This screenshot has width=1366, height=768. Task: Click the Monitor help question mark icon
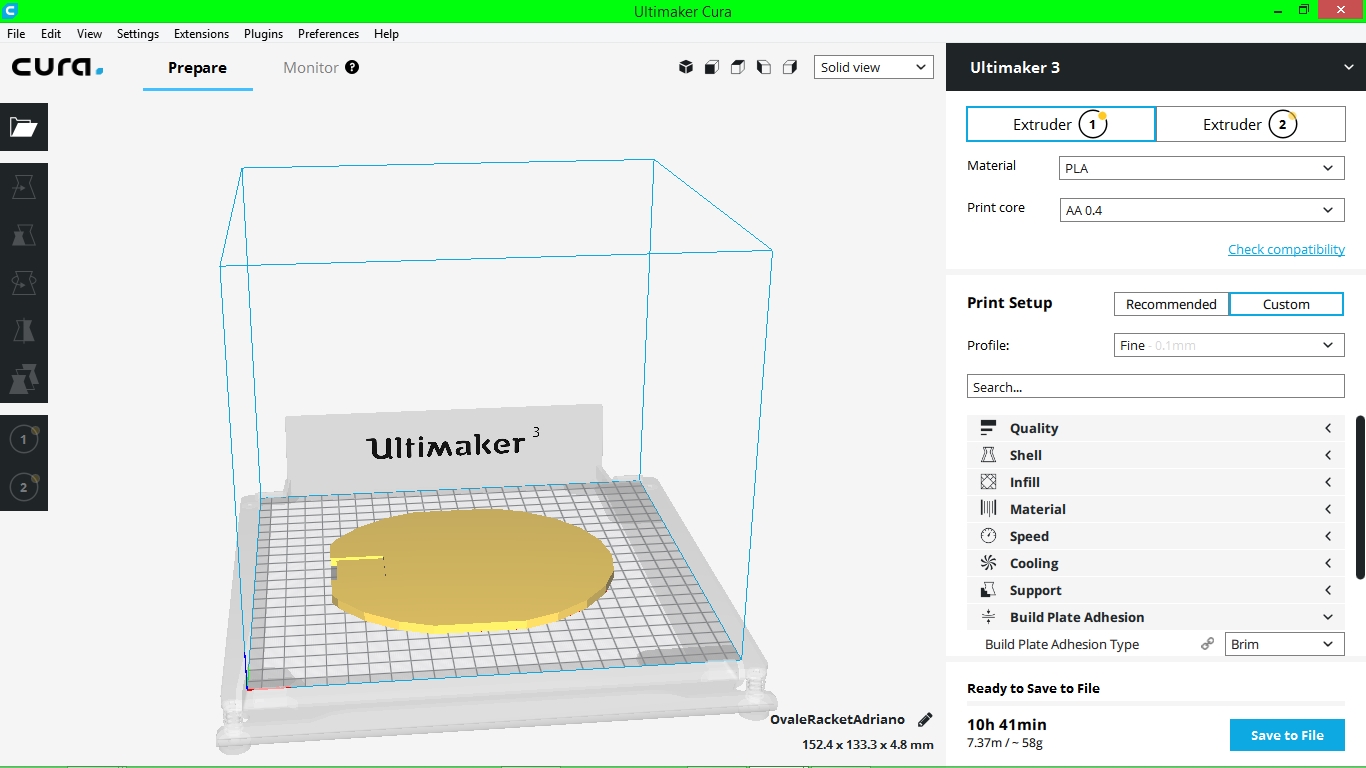pos(352,67)
